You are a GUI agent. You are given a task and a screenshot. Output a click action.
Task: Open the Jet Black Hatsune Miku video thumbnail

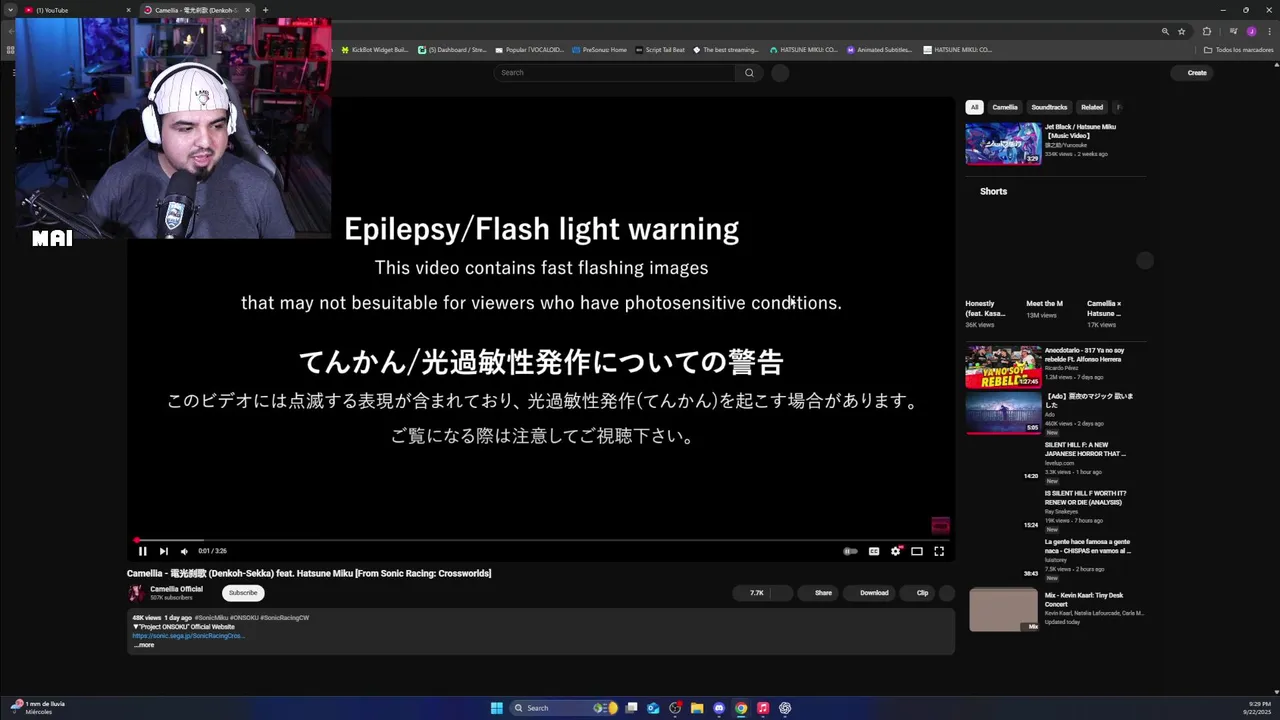(1003, 144)
